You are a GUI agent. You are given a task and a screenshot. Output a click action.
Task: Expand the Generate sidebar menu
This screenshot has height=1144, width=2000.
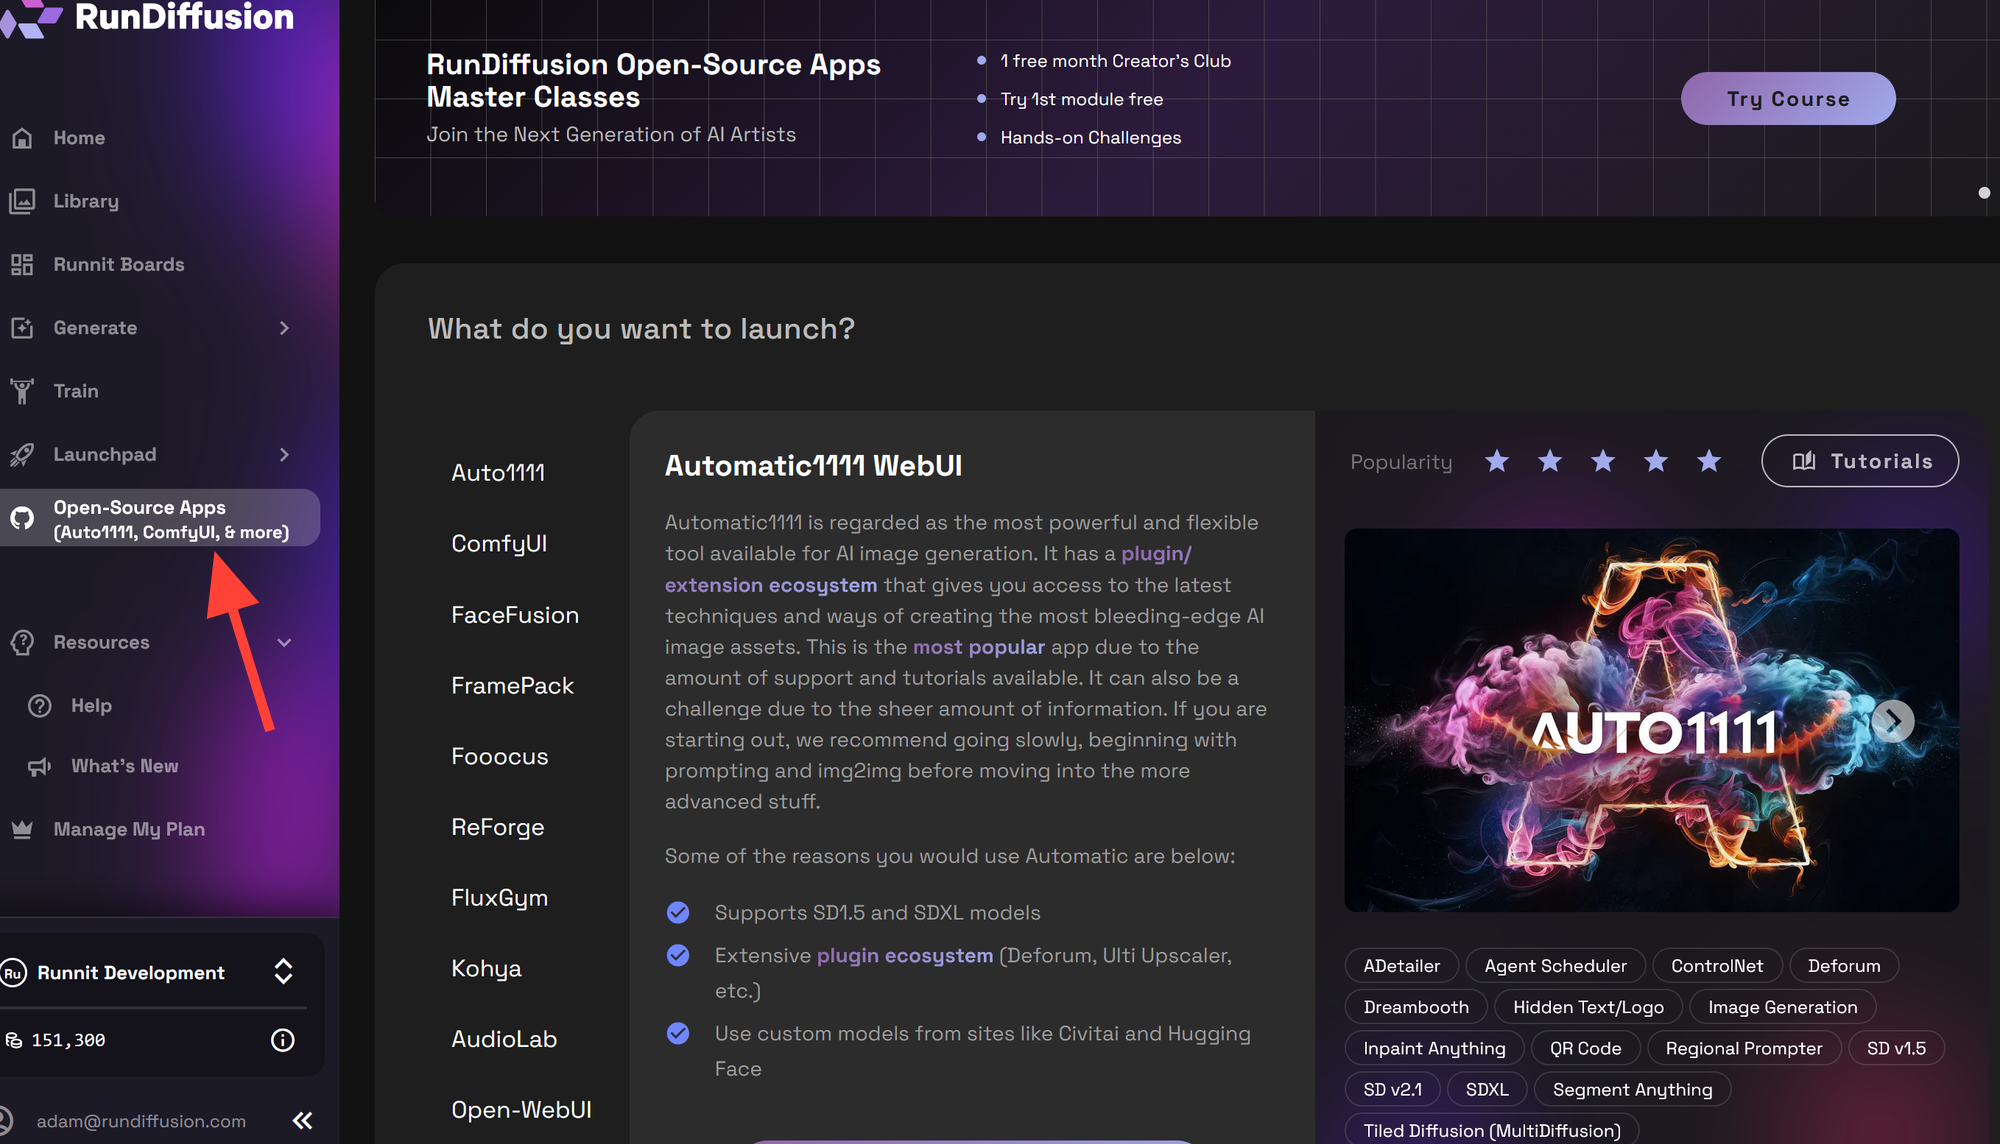[x=284, y=327]
